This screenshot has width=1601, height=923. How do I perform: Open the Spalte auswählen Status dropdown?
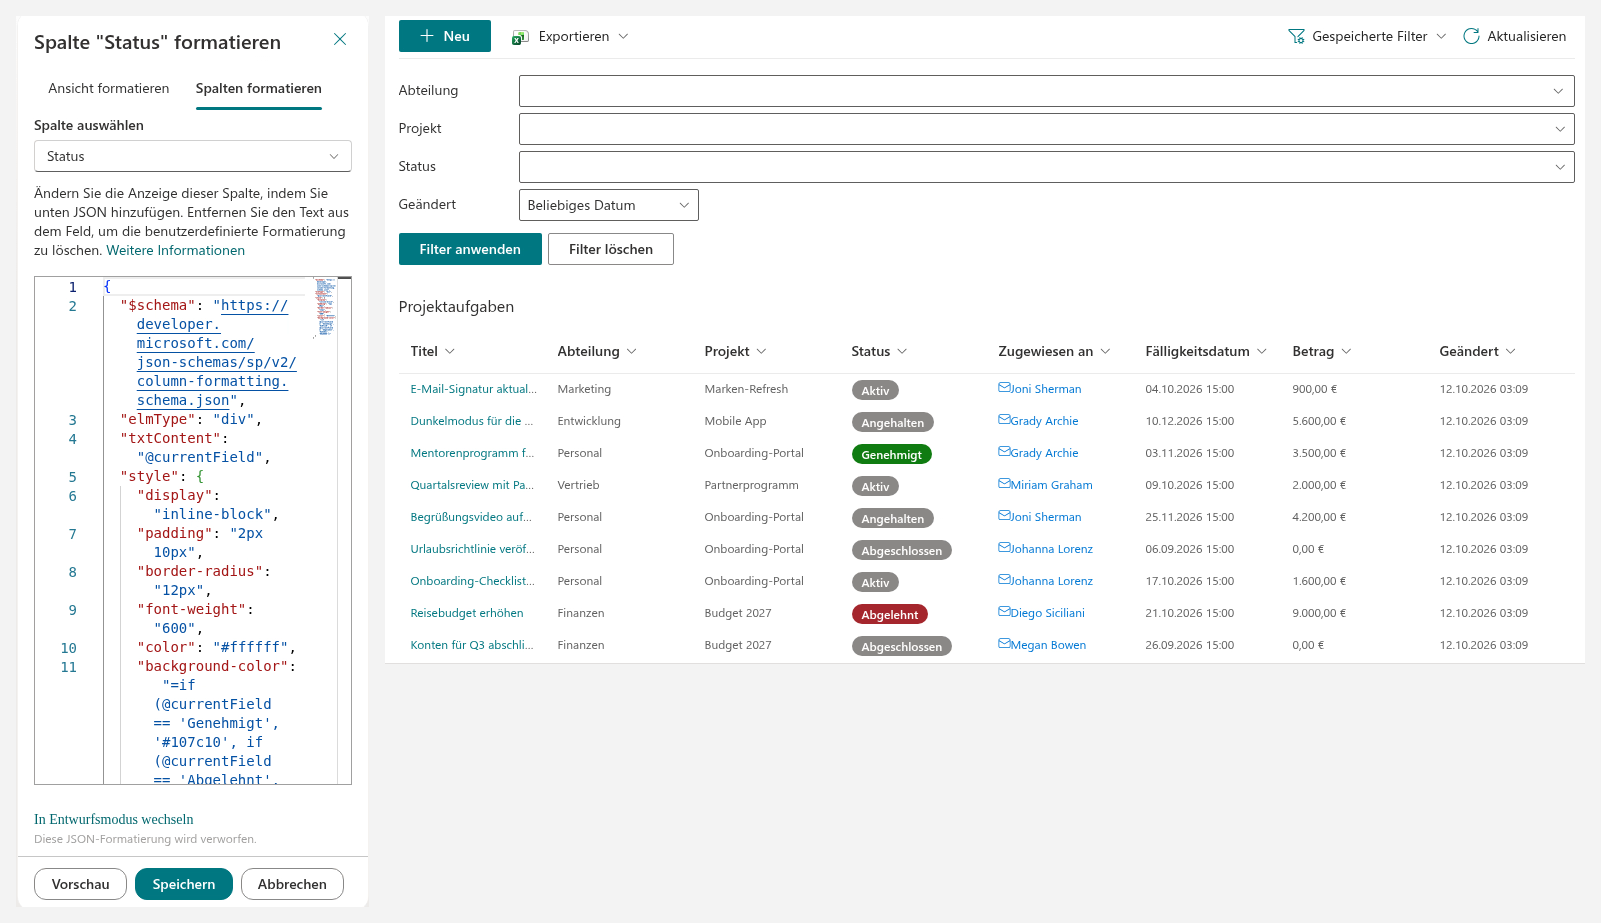(193, 156)
